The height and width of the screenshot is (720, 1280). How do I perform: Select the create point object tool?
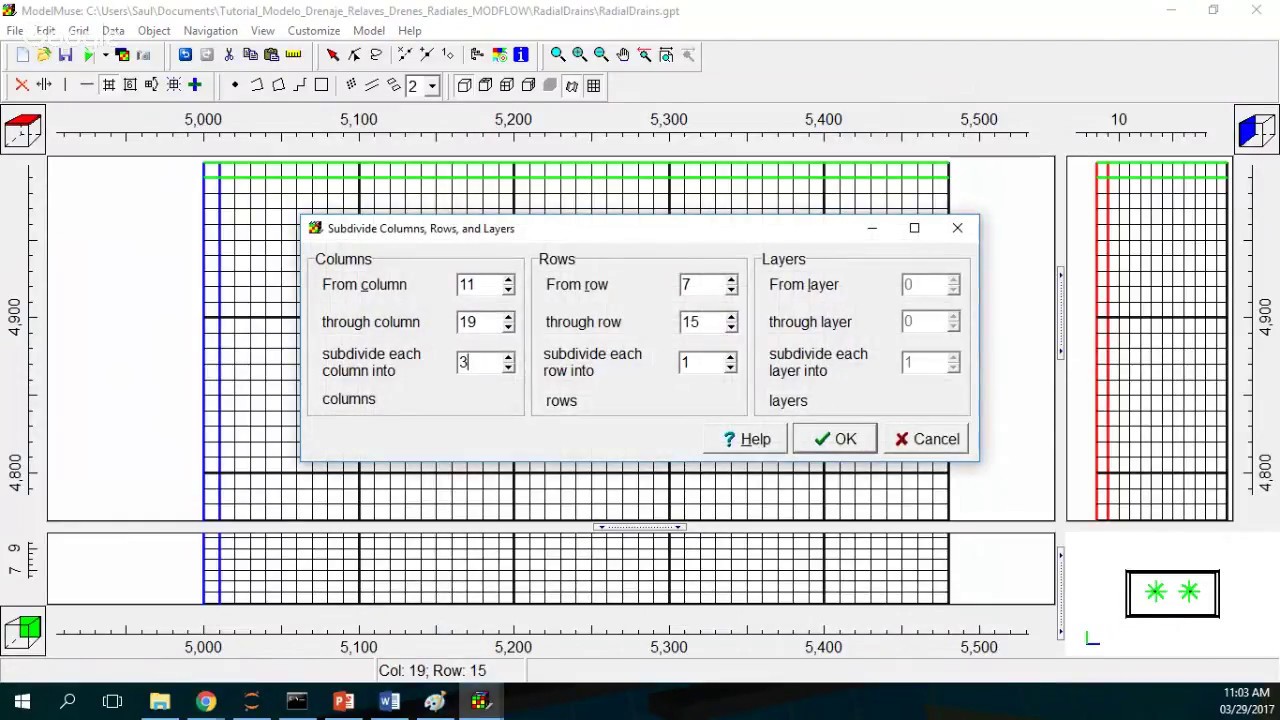click(x=235, y=85)
